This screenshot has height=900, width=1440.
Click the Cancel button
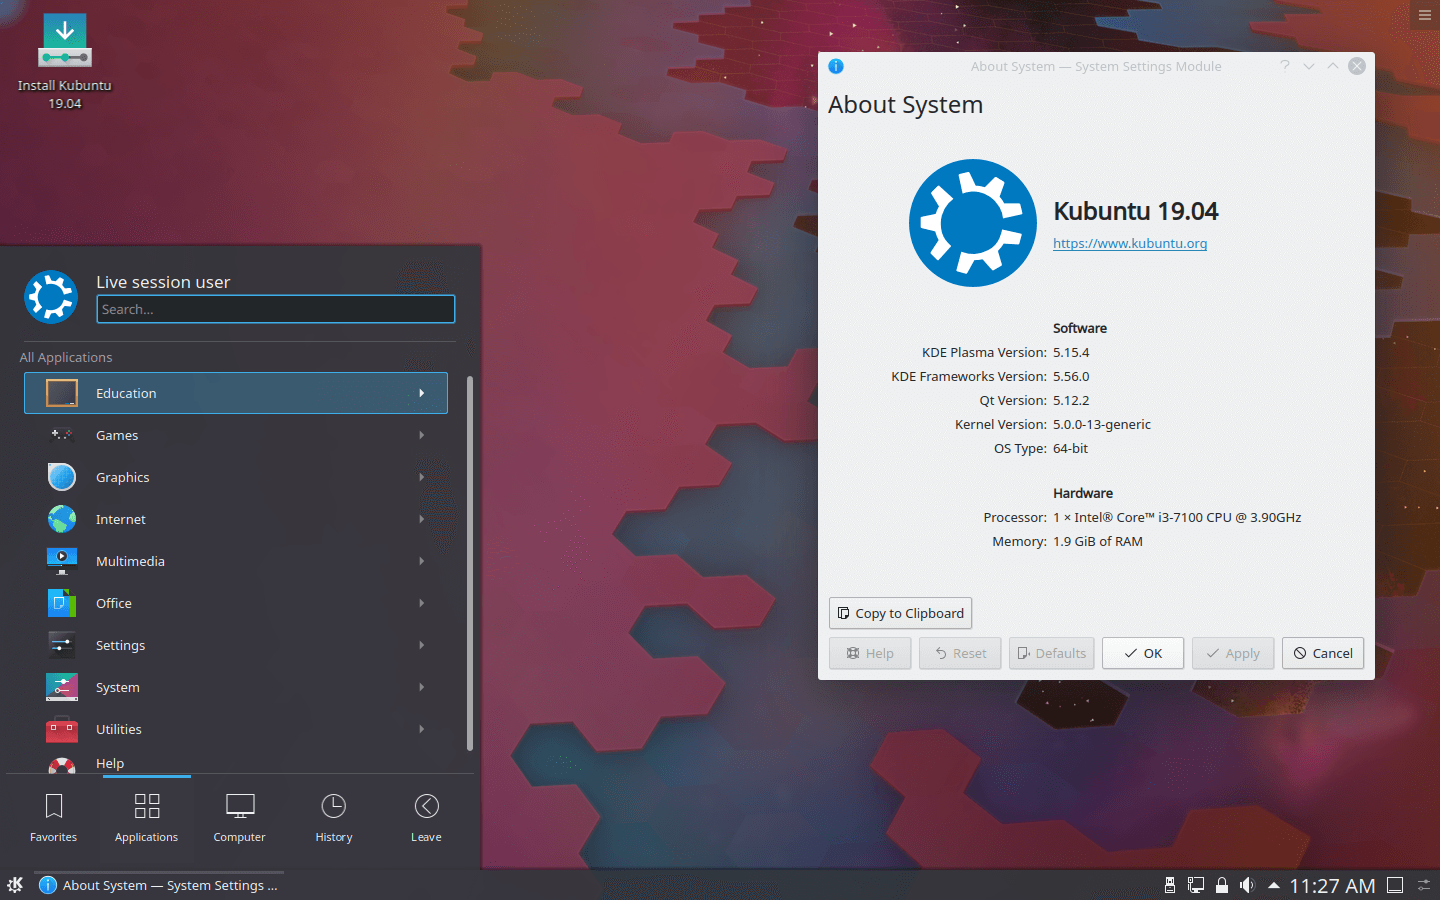coord(1323,653)
